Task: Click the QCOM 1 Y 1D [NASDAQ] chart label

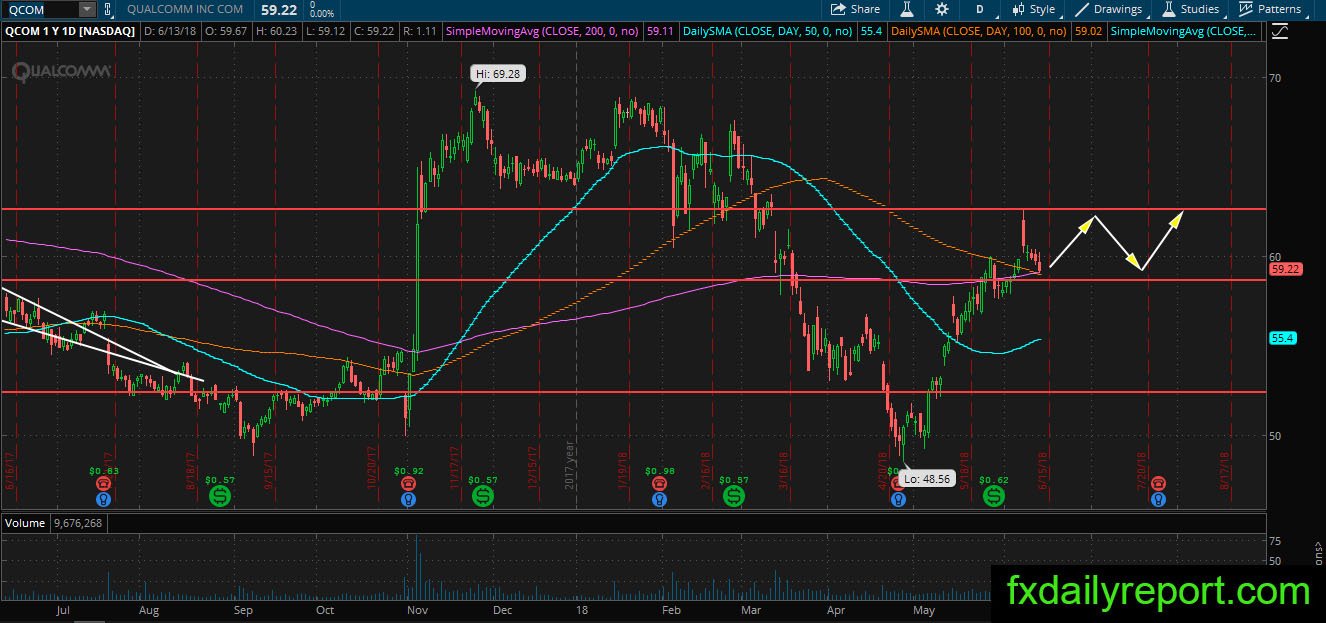Action: [71, 31]
